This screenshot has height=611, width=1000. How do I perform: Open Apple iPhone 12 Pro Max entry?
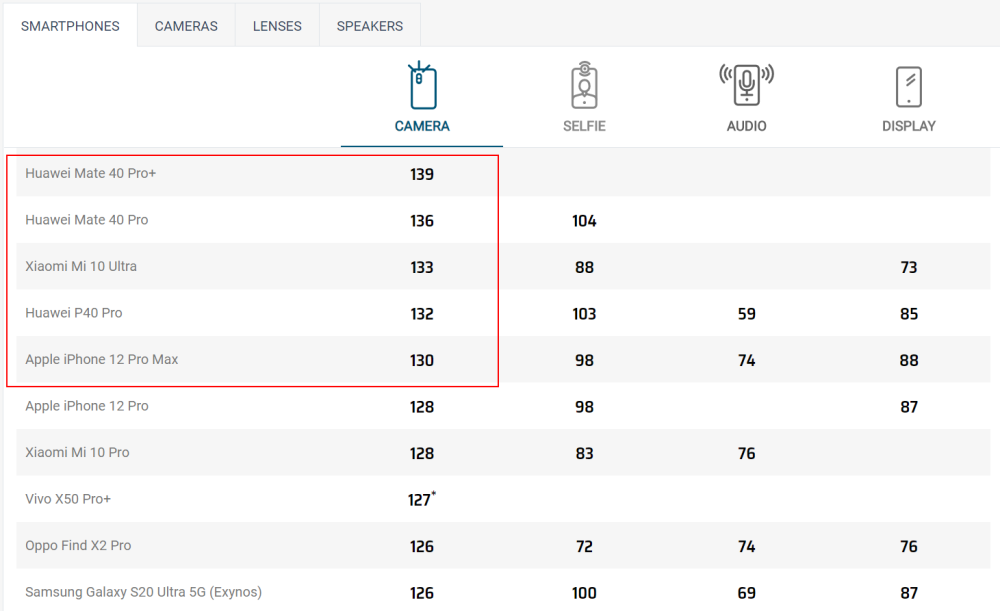click(x=102, y=360)
